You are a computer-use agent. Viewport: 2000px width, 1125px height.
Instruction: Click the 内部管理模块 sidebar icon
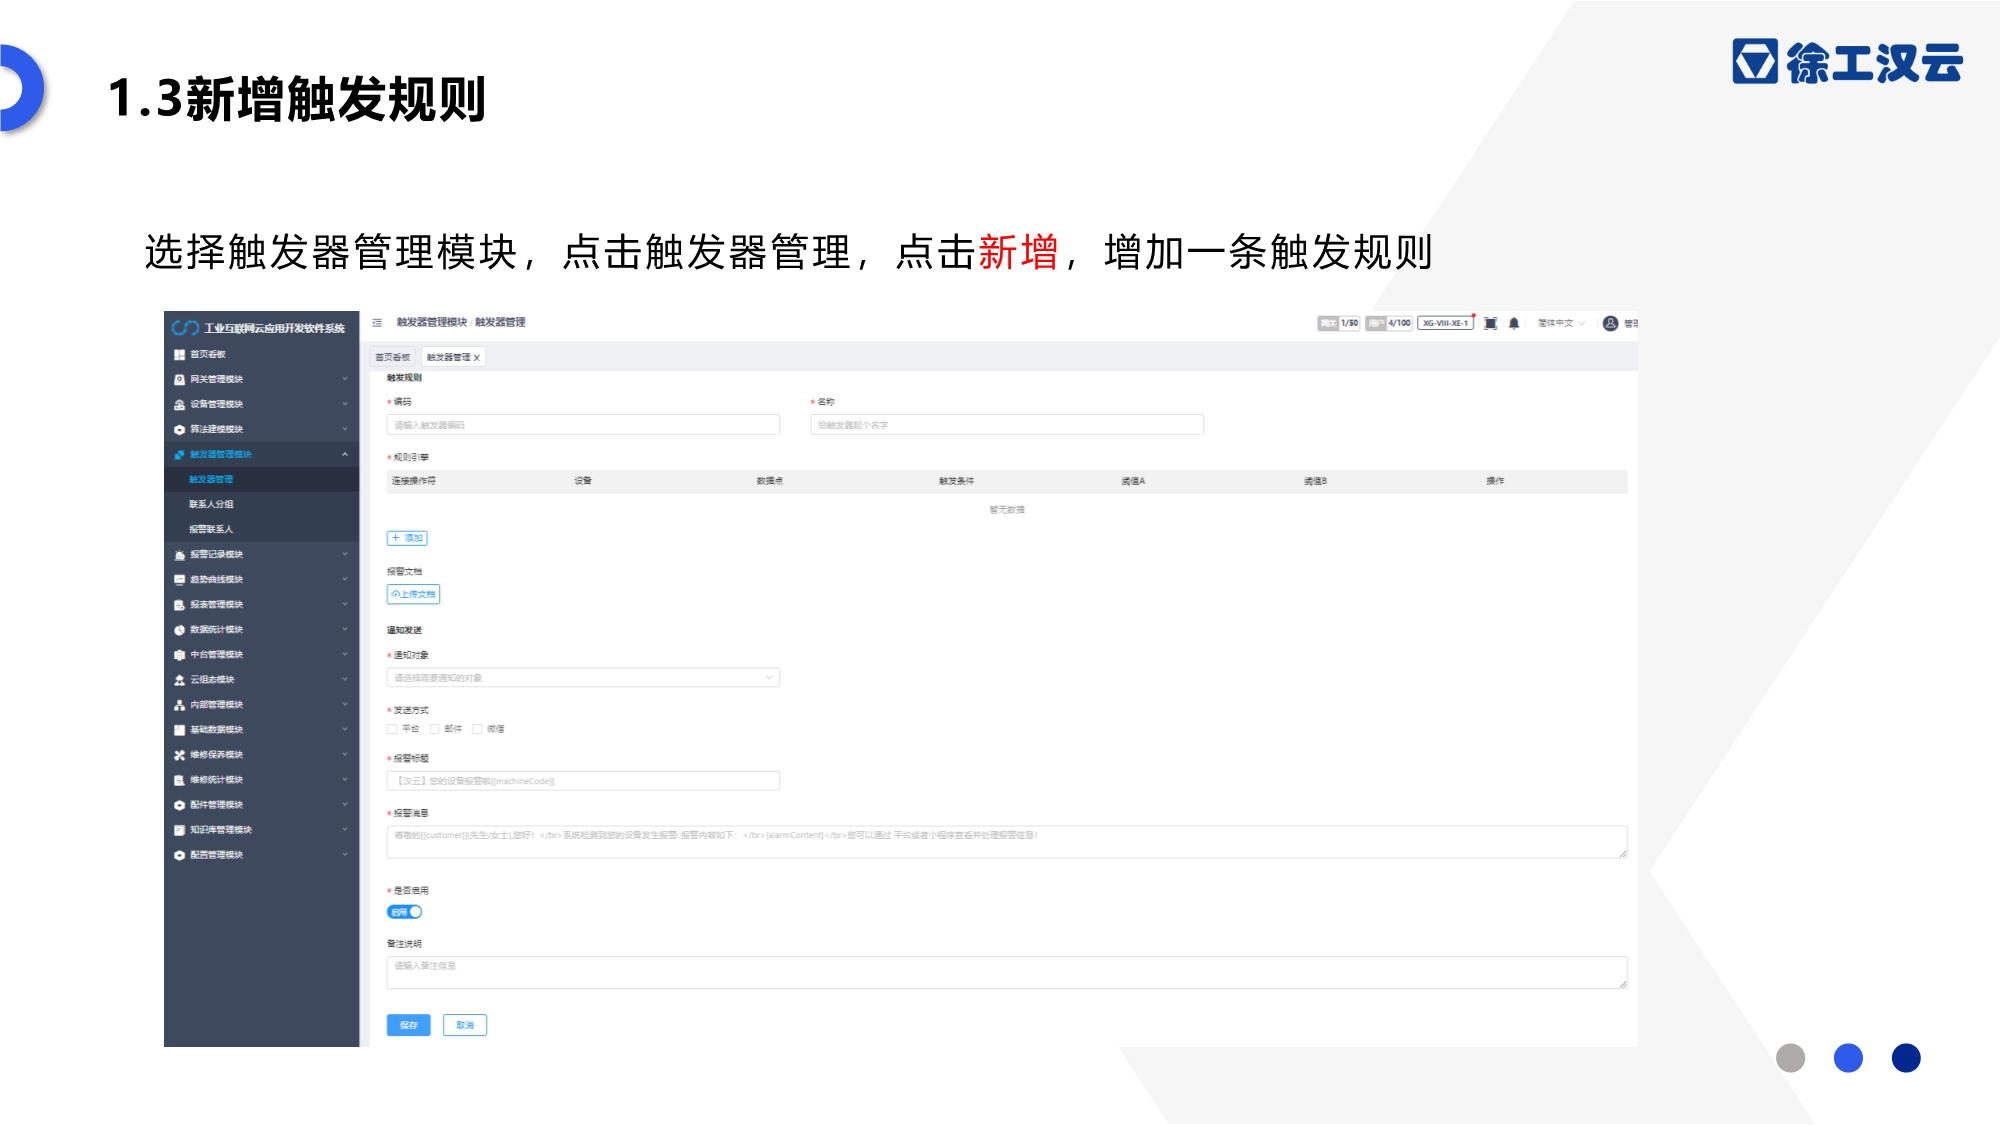180,705
